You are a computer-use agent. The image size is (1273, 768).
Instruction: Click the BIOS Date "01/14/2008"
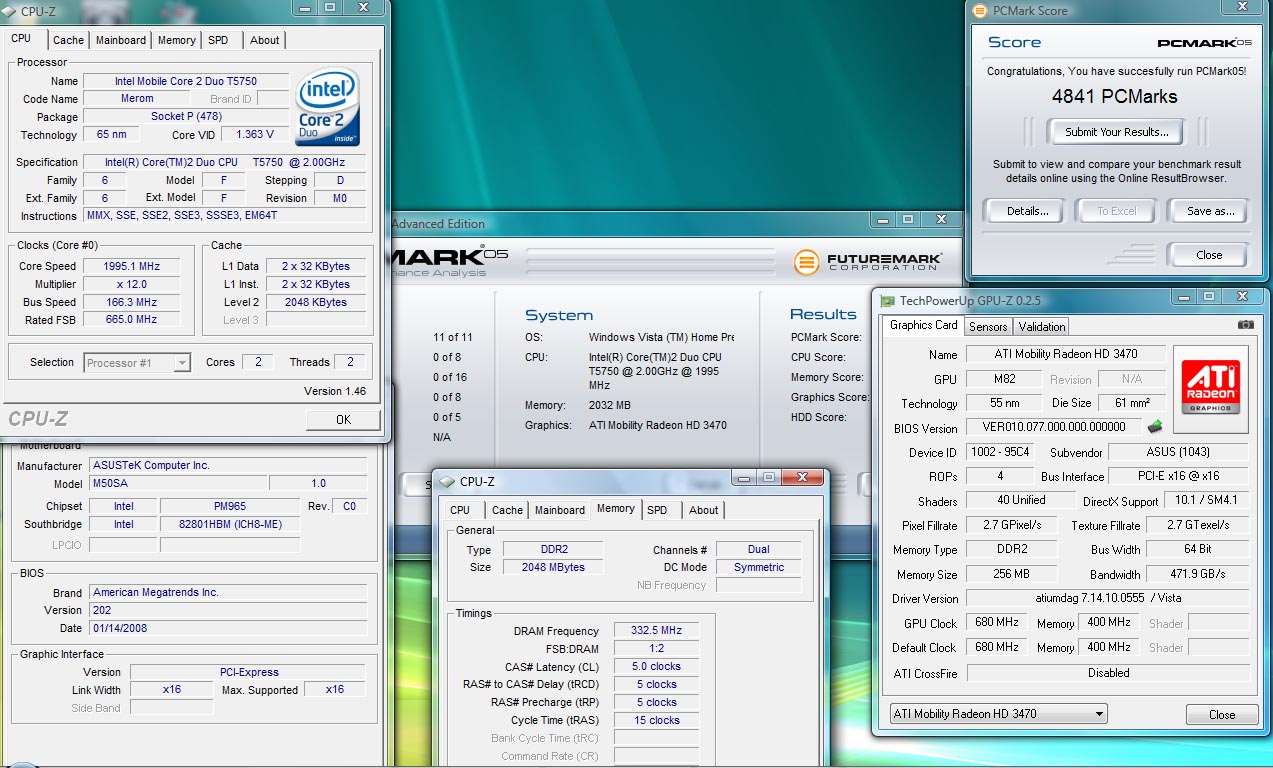pyautogui.click(x=228, y=628)
